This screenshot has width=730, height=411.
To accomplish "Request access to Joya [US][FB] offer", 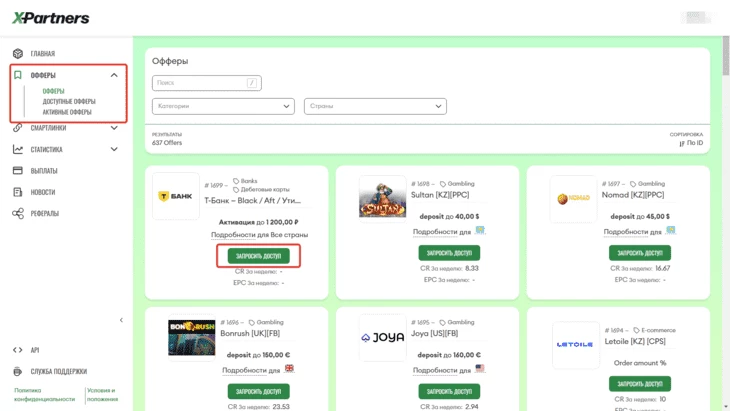I will click(x=449, y=391).
